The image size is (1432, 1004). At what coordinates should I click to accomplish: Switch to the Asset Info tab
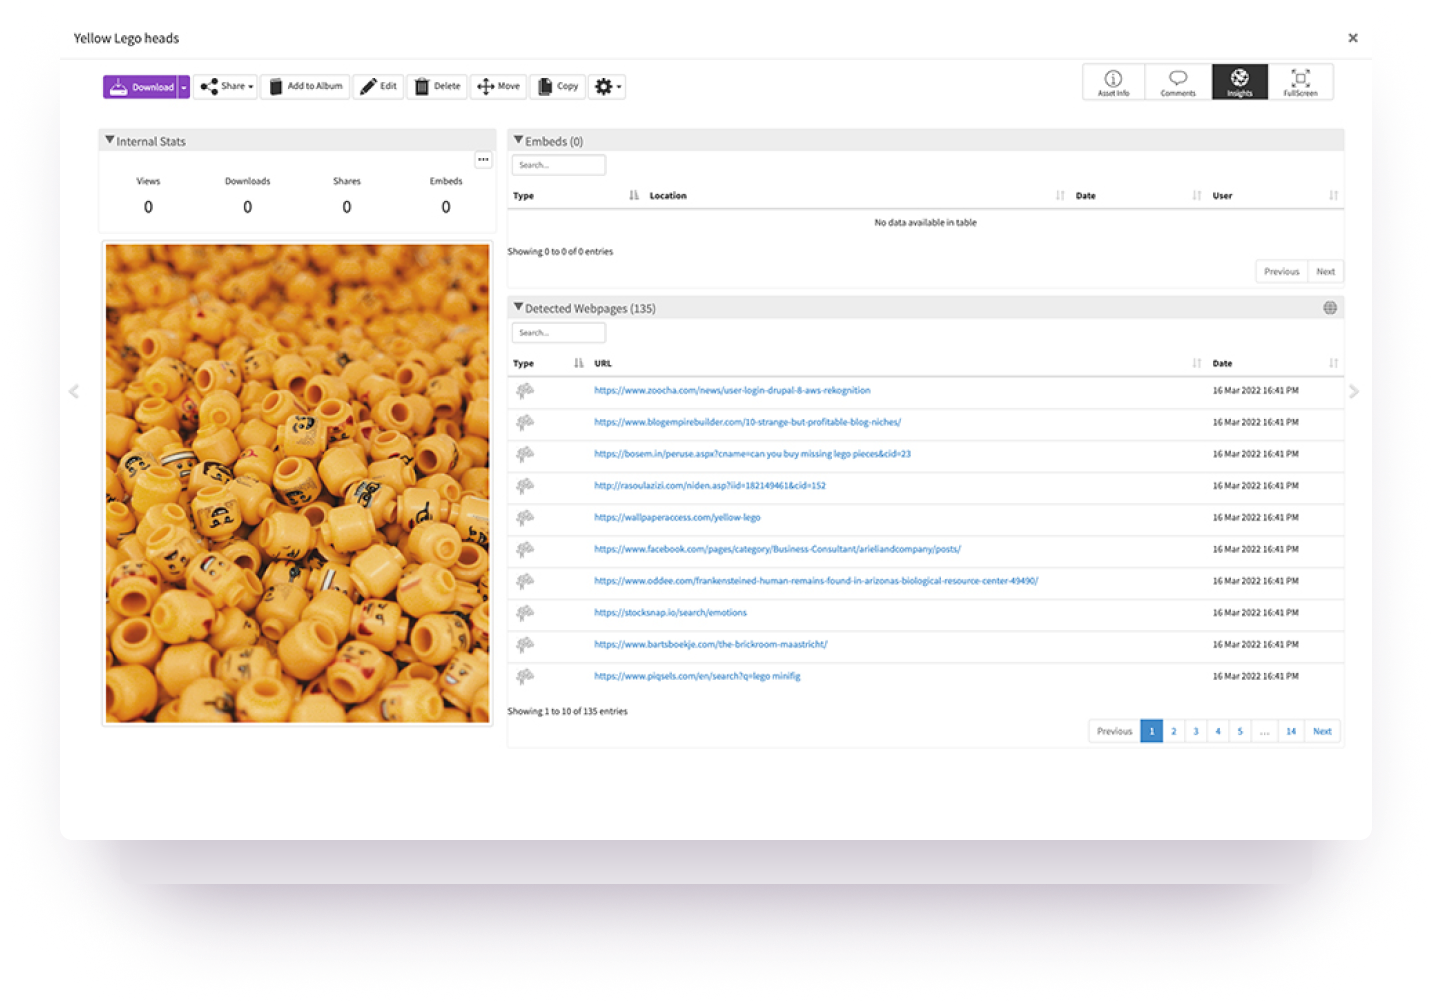[x=1113, y=82]
